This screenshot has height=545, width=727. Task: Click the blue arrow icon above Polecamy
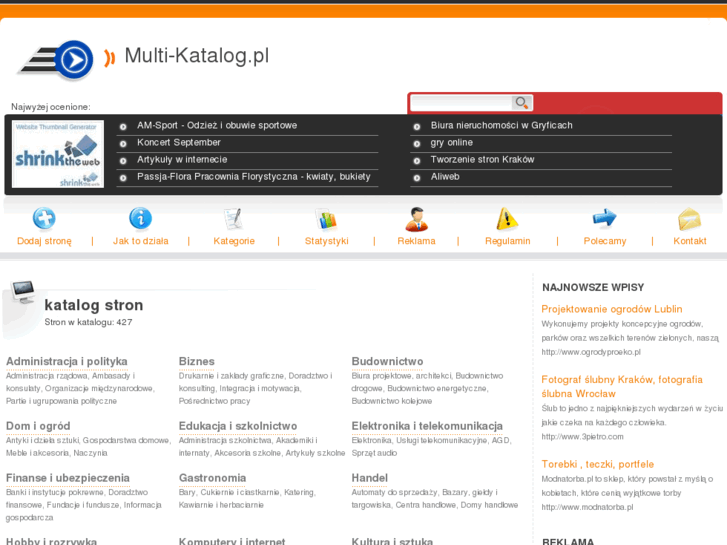[605, 218]
